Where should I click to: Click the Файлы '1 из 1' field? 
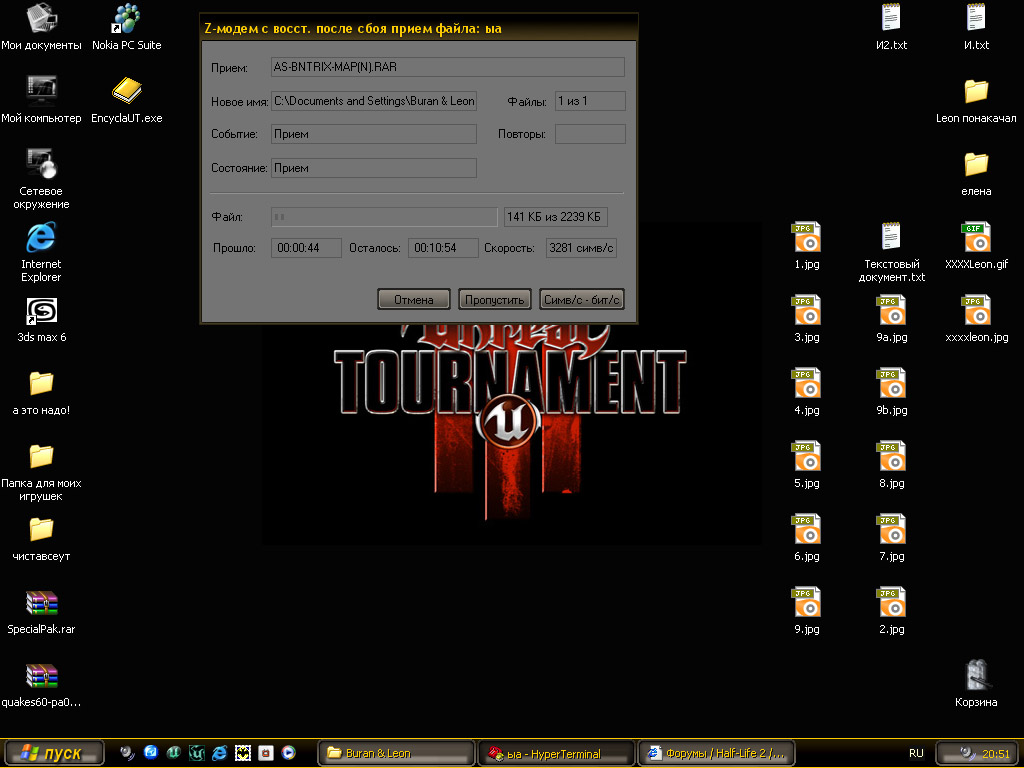pos(590,101)
